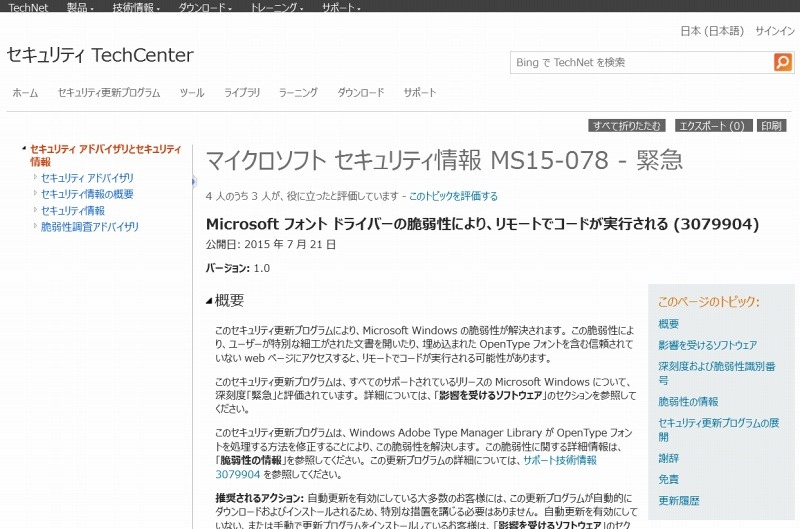
Task: Click the 印刷 button
Action: click(771, 125)
